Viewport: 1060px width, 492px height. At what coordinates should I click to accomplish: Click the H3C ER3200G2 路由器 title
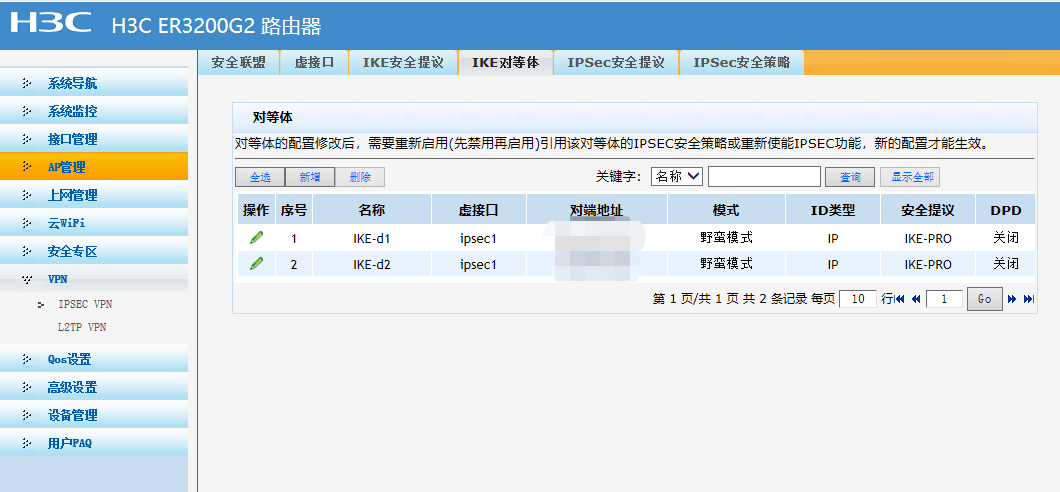coord(216,26)
